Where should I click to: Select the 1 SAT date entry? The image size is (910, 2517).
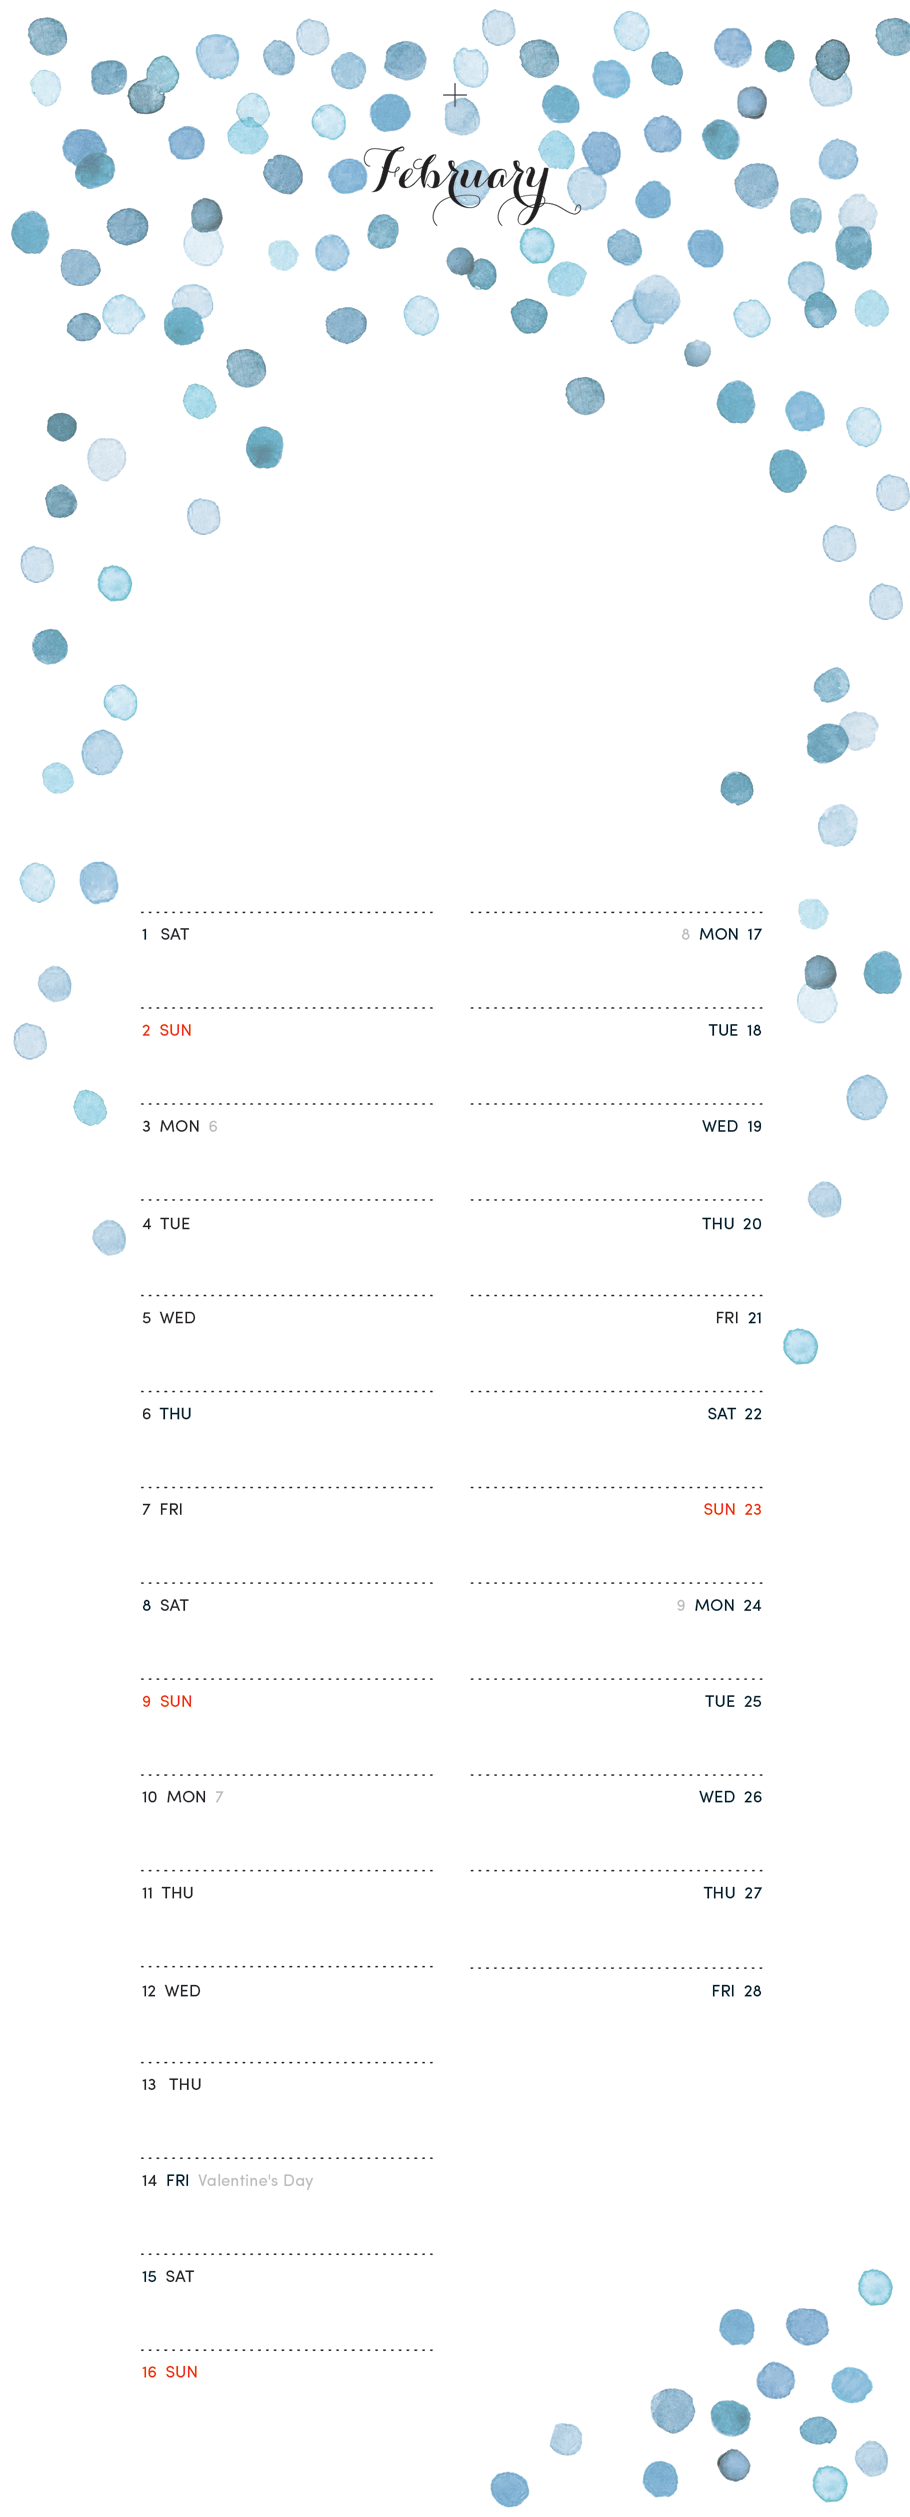(x=165, y=934)
